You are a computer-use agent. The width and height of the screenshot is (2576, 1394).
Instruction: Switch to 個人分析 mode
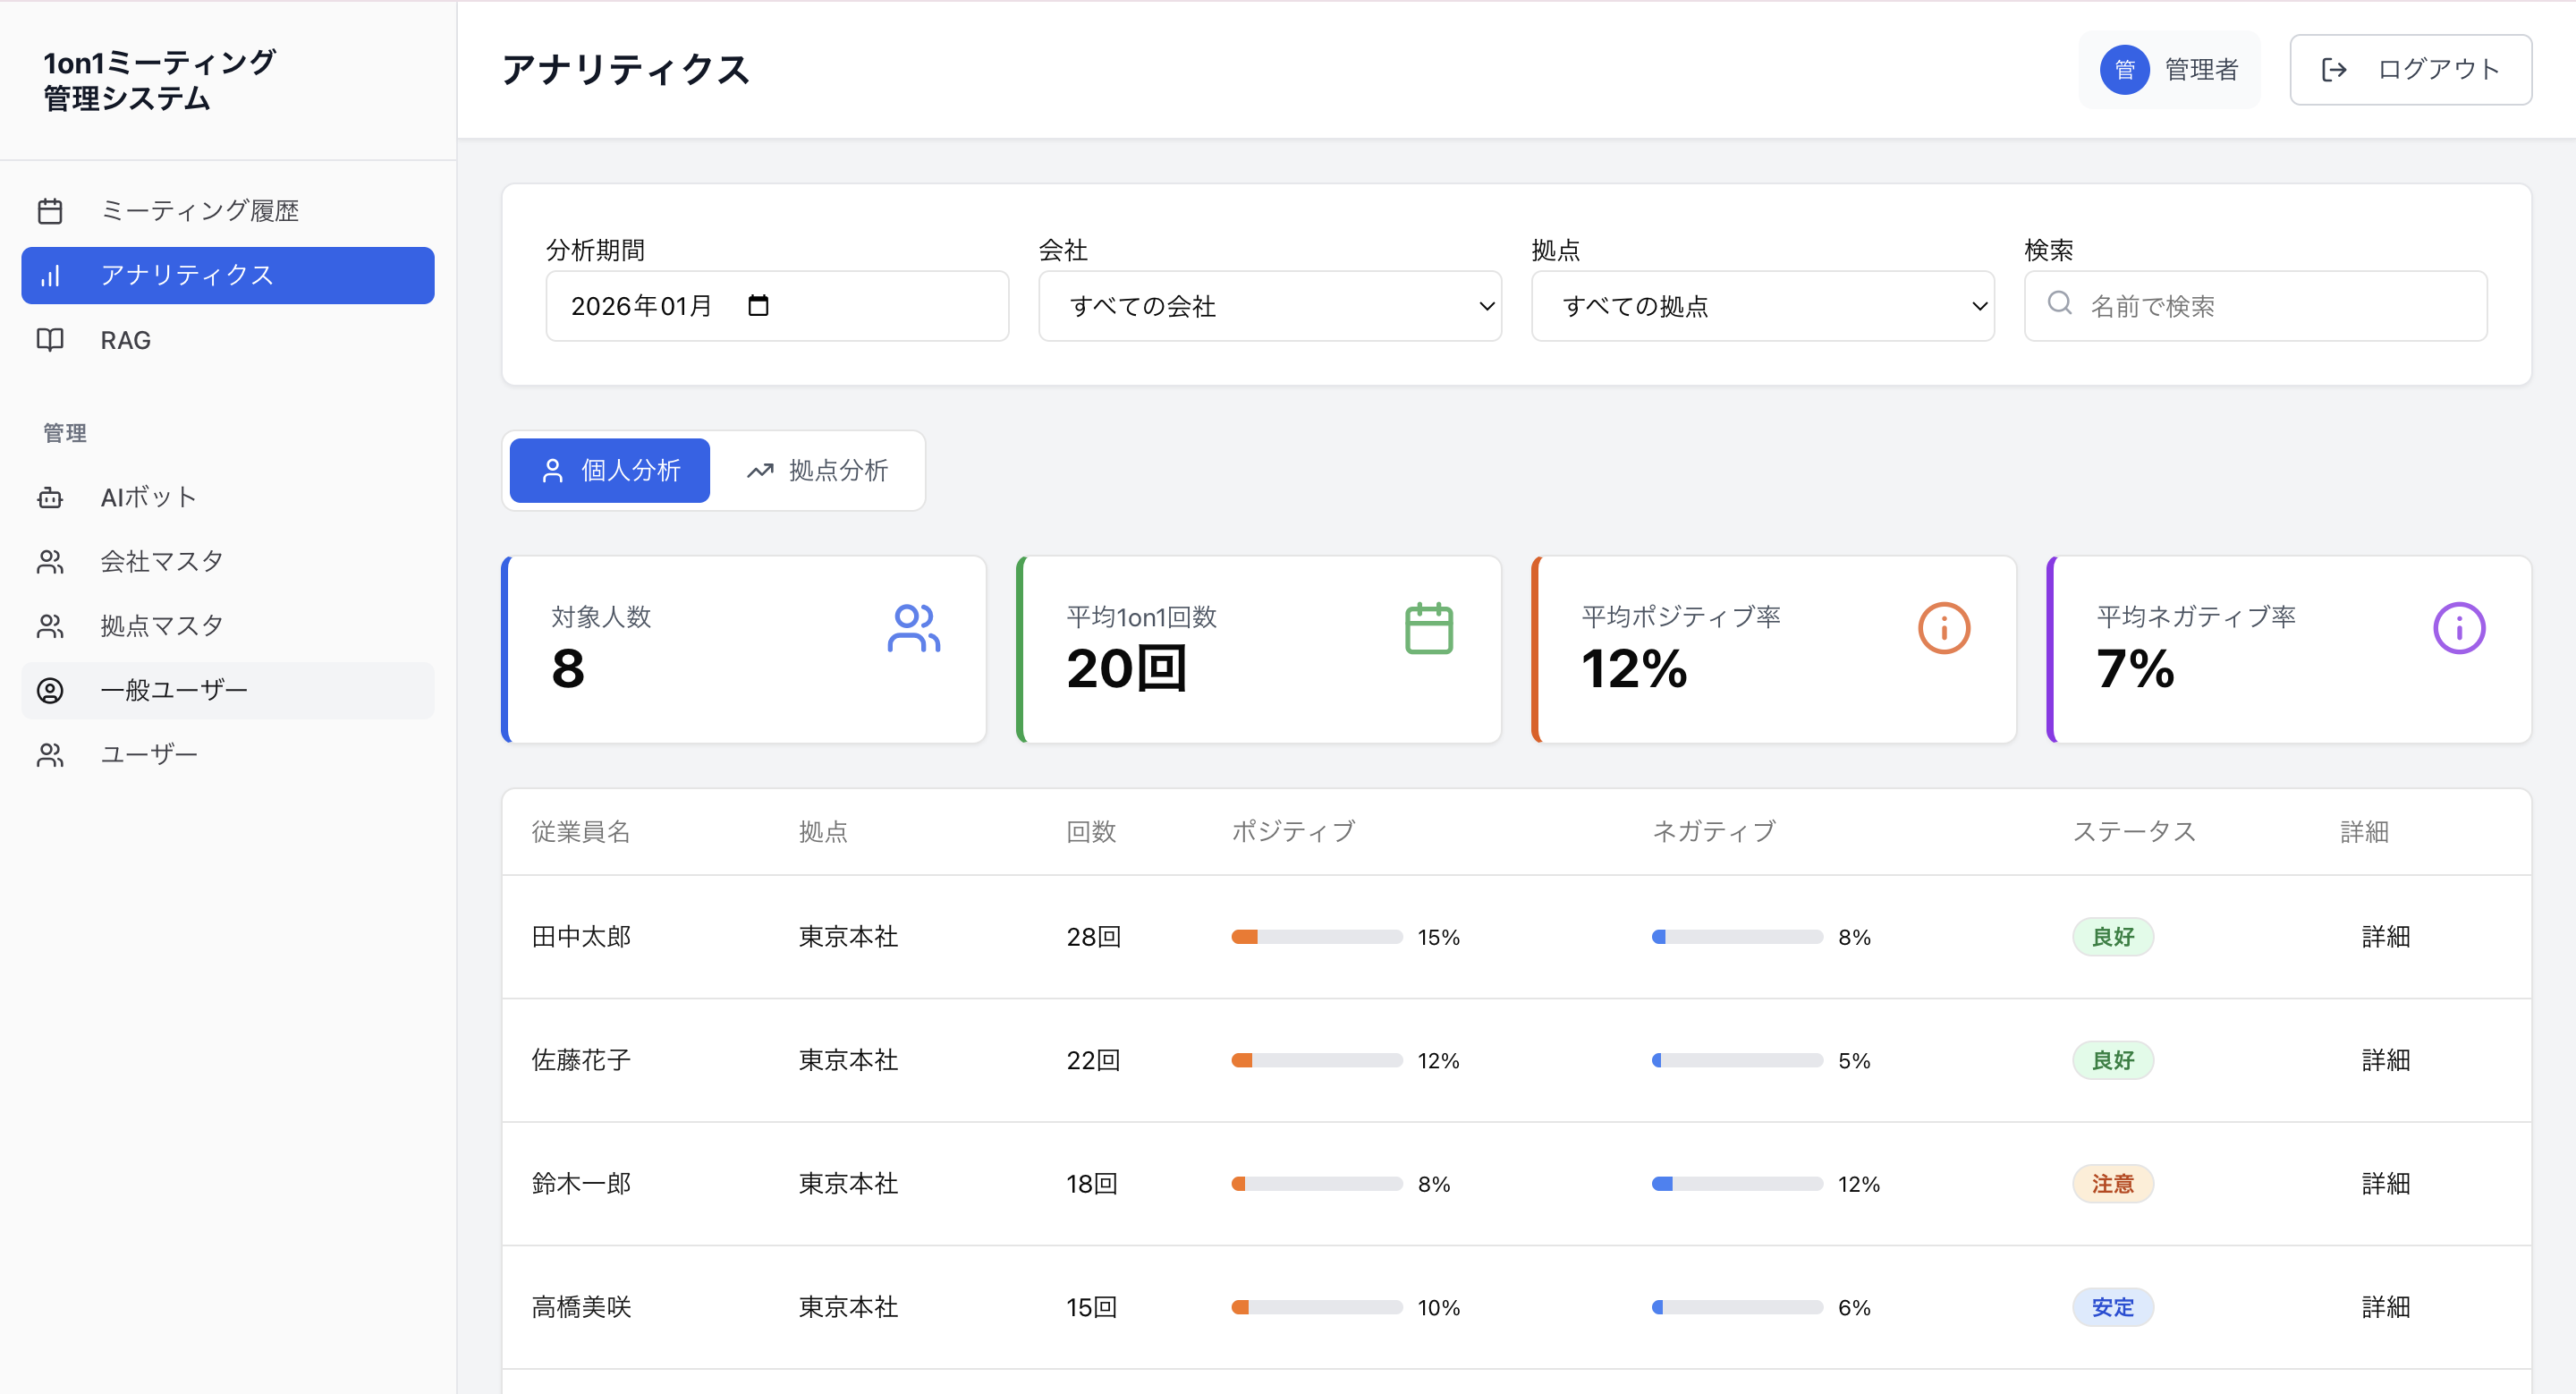click(x=609, y=470)
